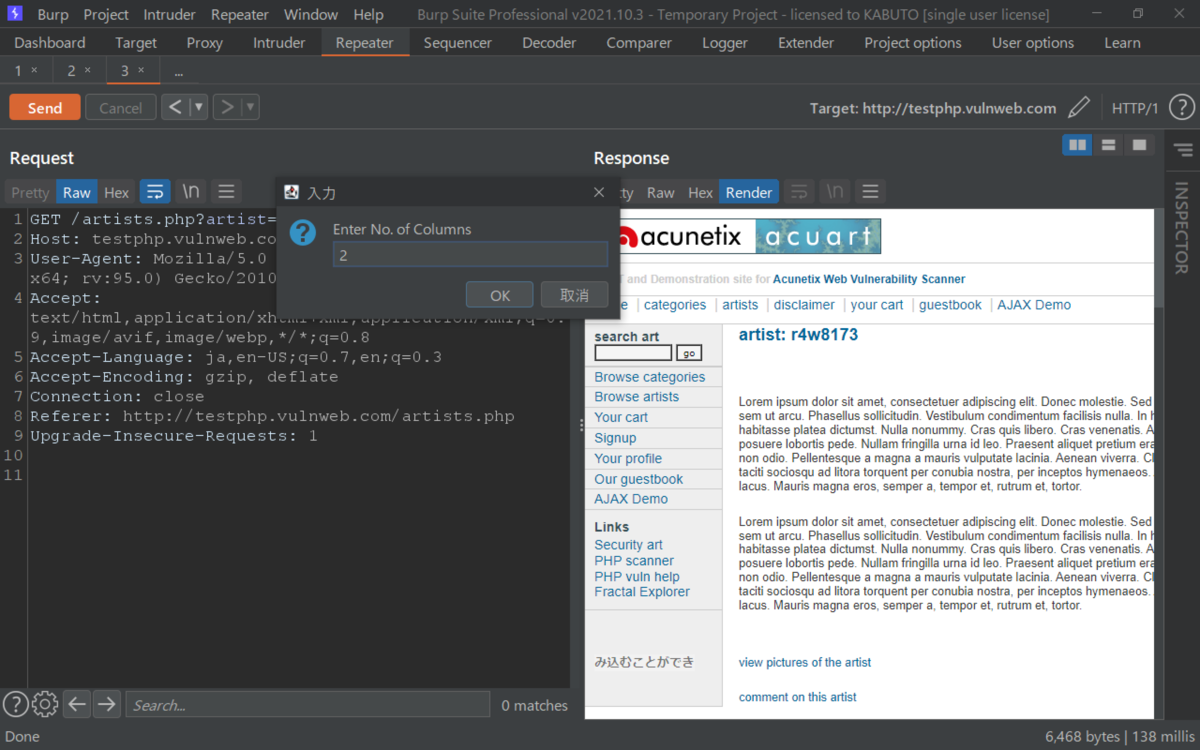Confirm dialog with OK button
The image size is (1200, 750).
(500, 295)
